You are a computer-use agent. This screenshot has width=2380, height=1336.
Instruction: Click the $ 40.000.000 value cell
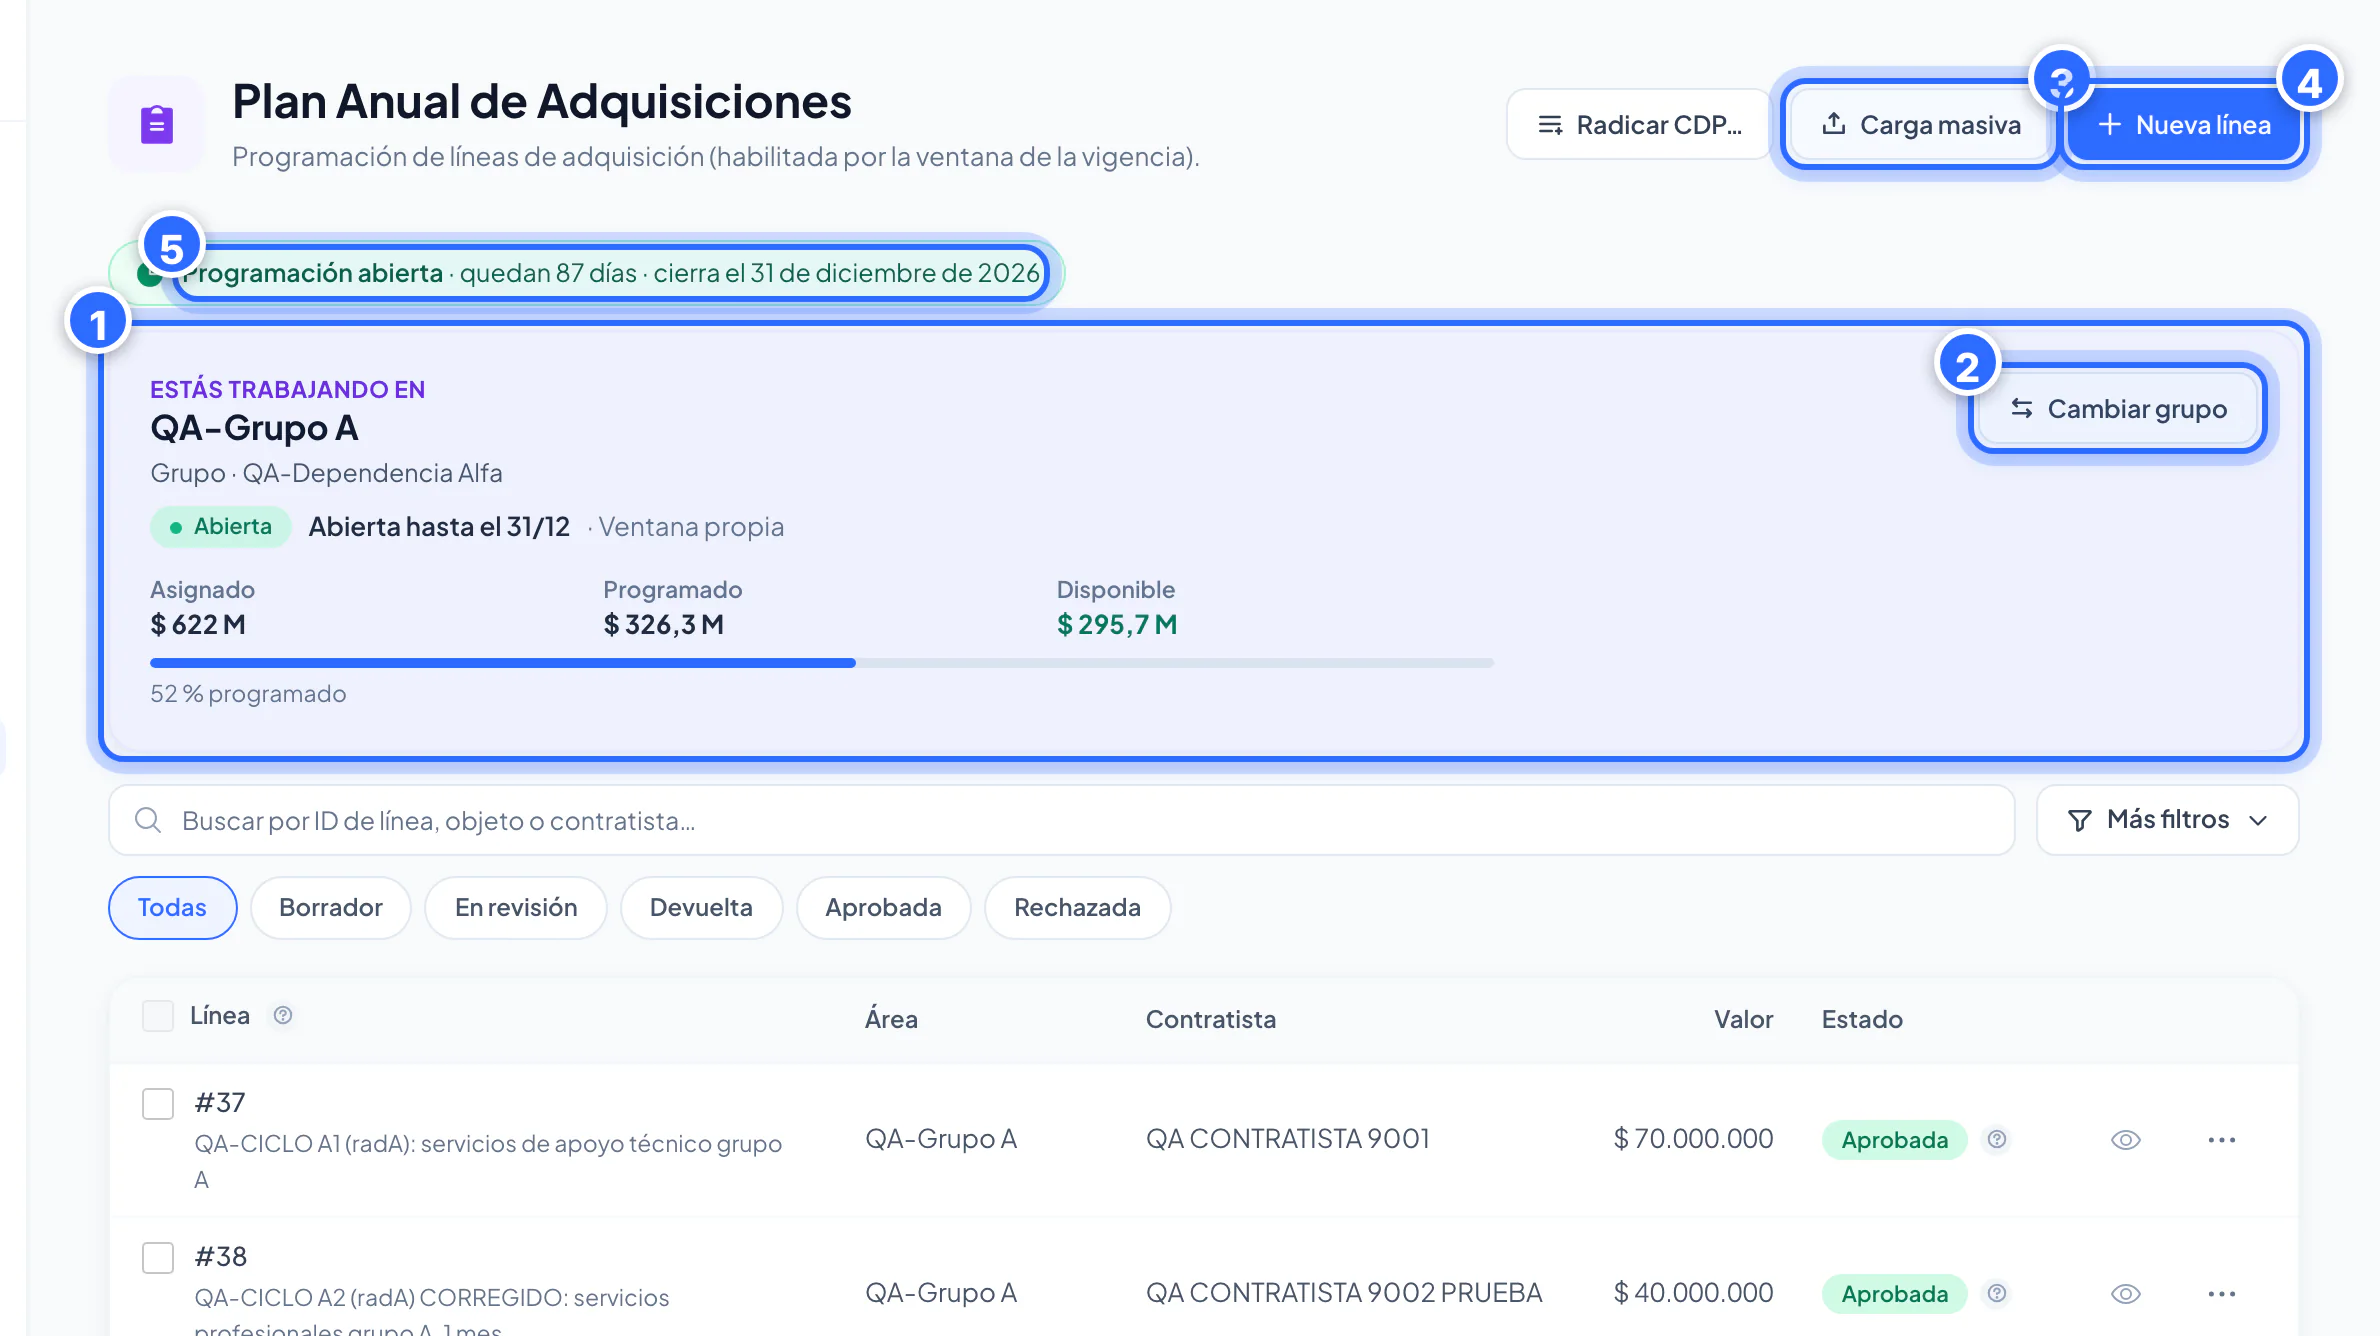(1693, 1293)
